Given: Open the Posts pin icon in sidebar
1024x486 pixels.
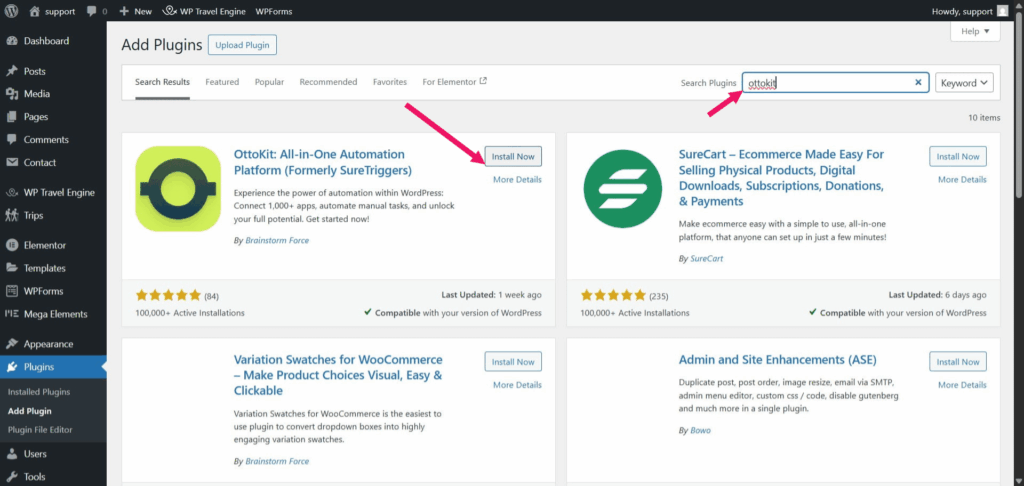Looking at the screenshot, I should coord(11,71).
